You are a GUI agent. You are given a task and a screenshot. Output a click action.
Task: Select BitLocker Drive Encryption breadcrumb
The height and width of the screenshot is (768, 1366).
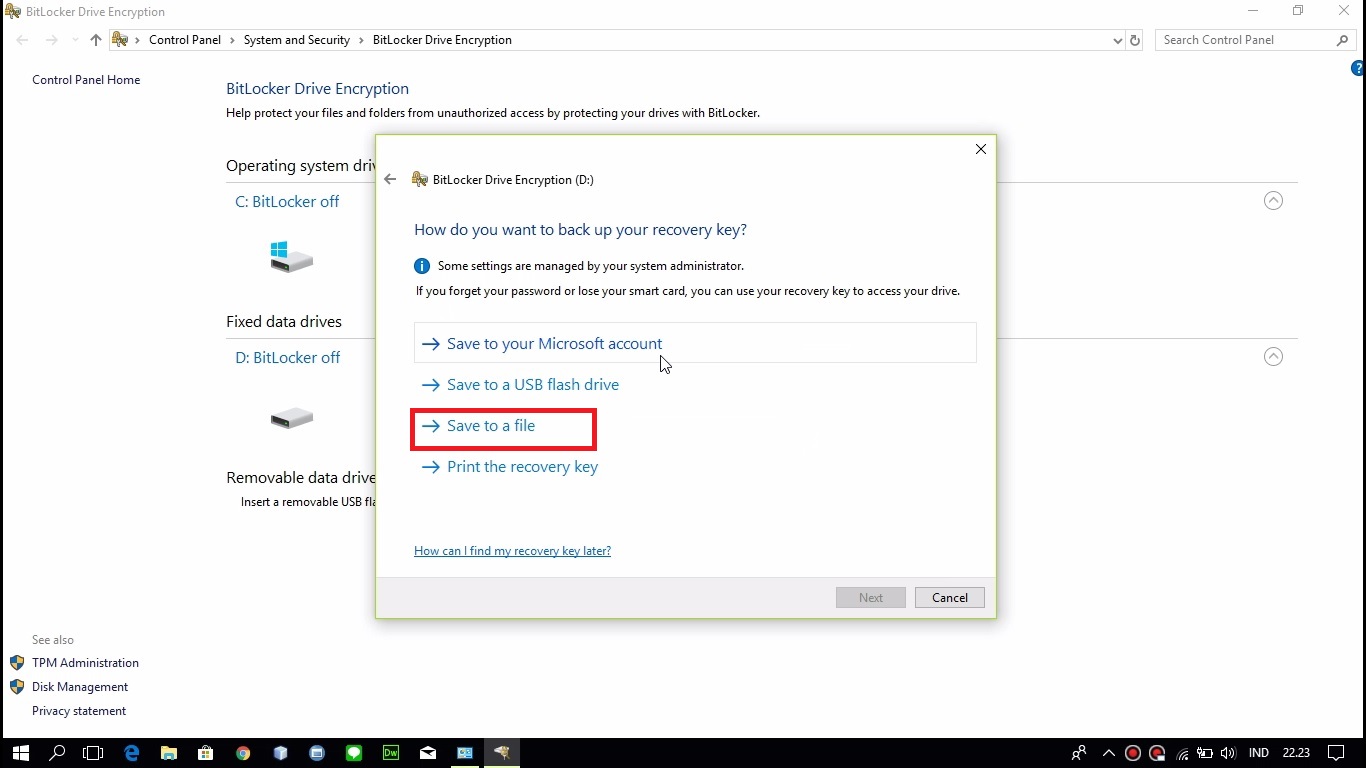click(x=442, y=40)
